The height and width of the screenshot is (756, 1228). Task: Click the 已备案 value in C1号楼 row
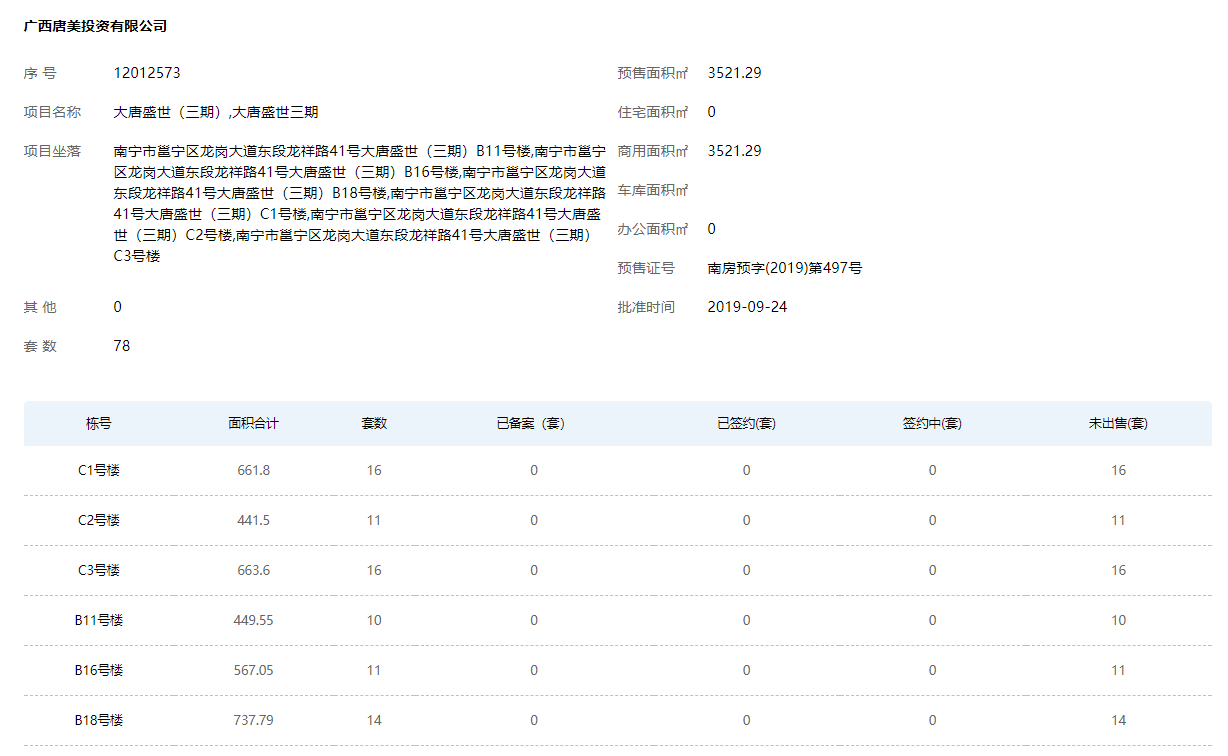coord(534,470)
